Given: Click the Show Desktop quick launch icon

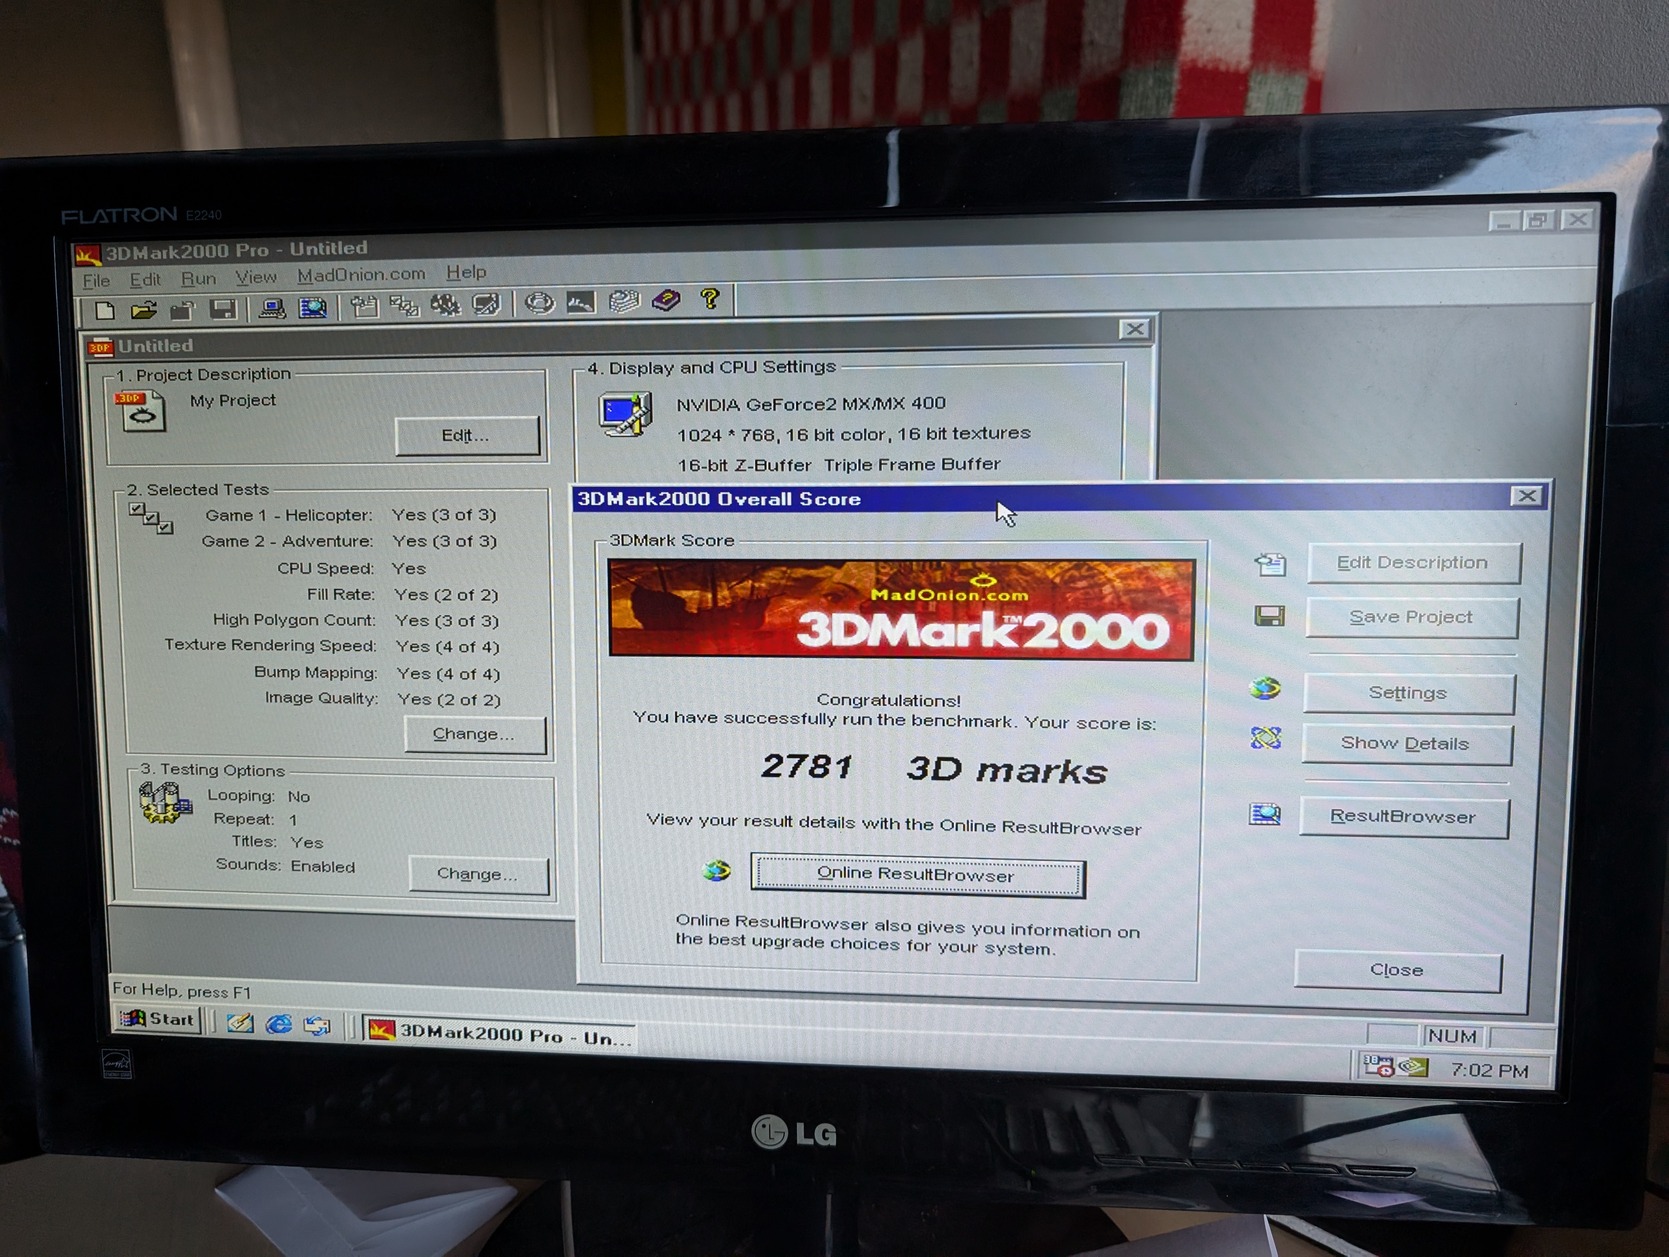Looking at the screenshot, I should (x=240, y=1023).
